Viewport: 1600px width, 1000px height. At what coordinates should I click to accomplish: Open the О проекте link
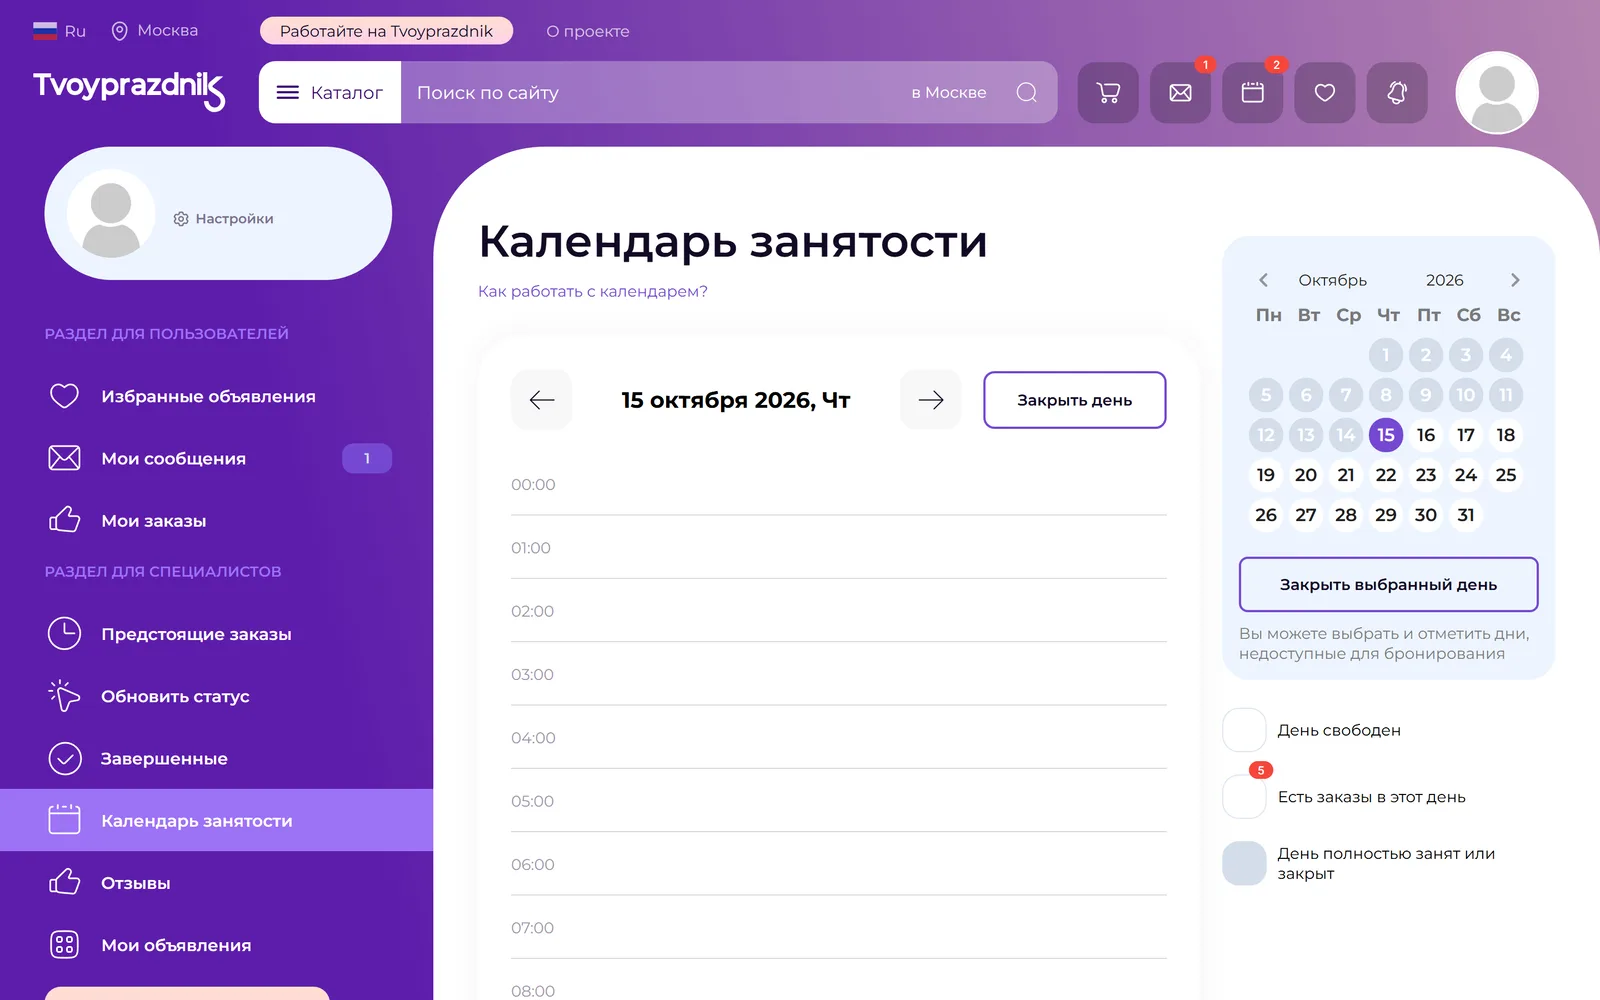click(588, 31)
